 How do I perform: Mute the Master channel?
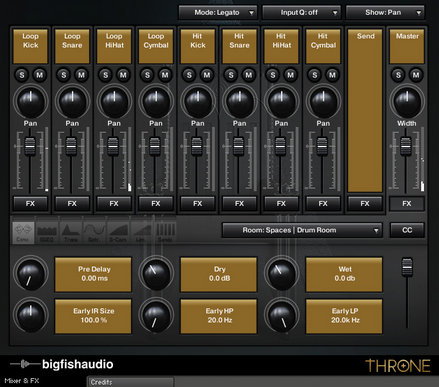pos(416,75)
